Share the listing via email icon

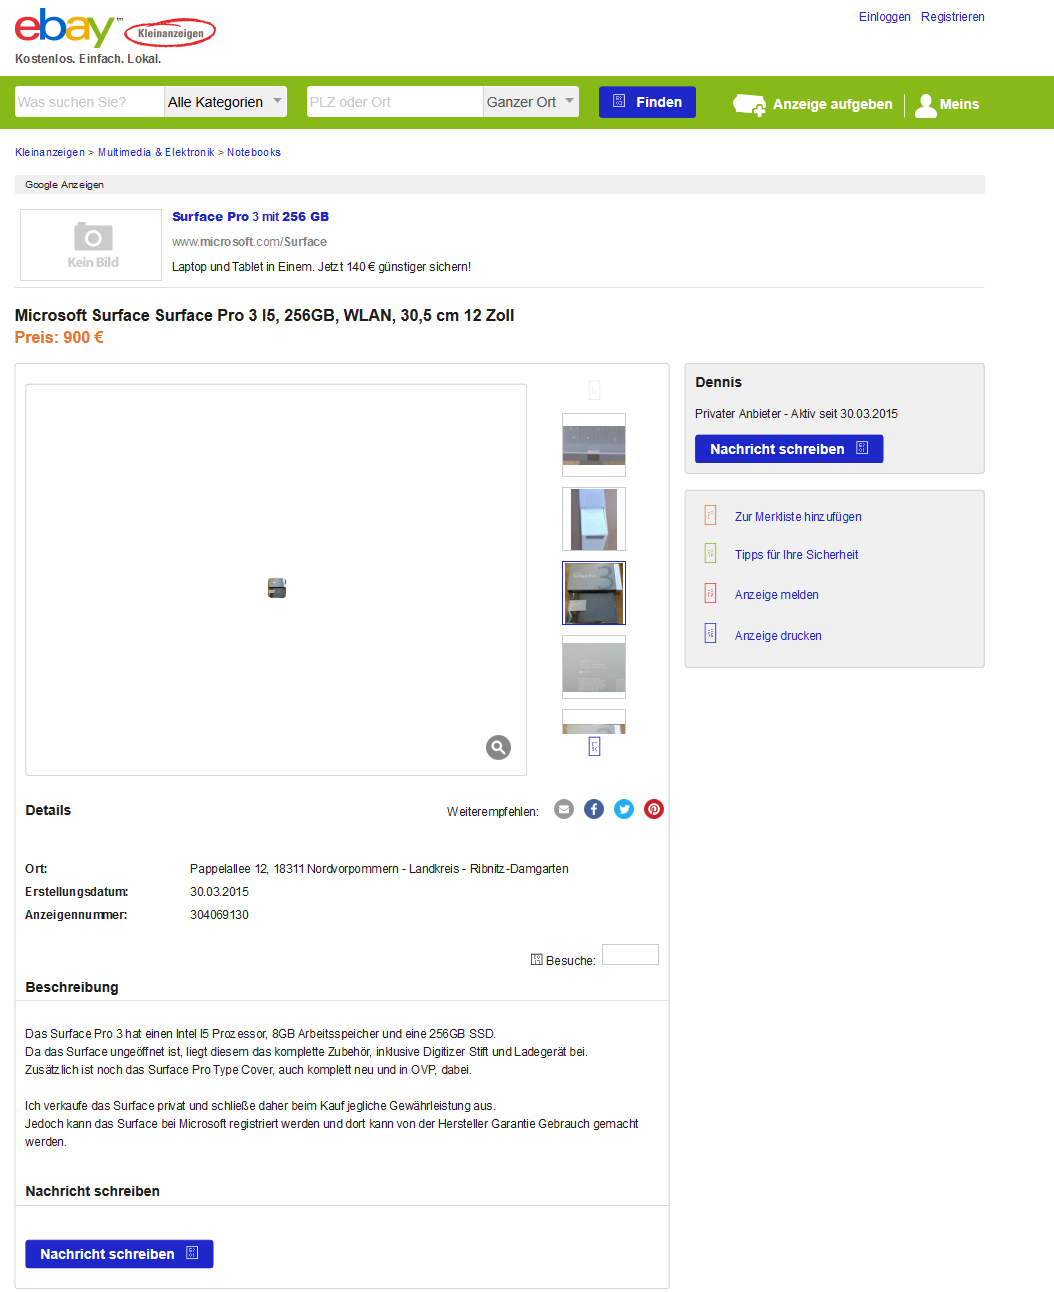pos(564,809)
